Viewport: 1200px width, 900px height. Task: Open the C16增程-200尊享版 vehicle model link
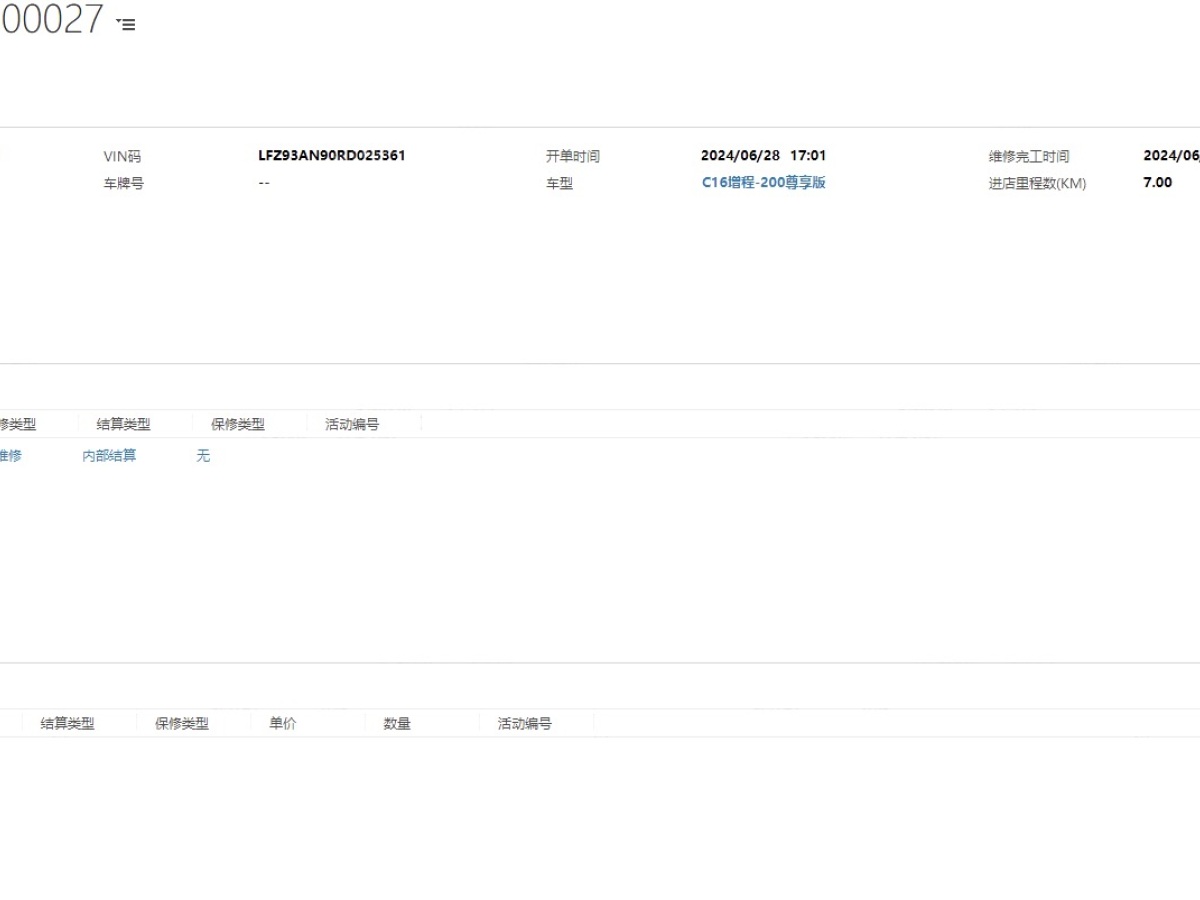pos(763,183)
